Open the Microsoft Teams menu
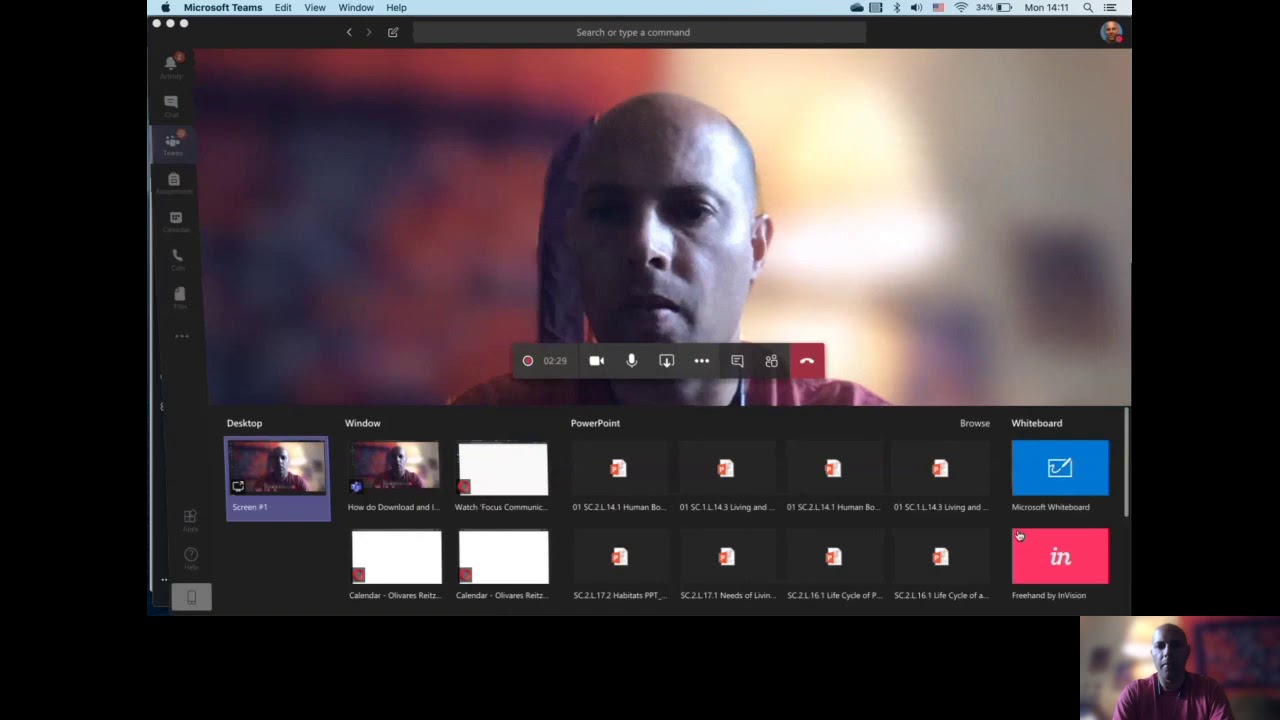 coord(223,7)
